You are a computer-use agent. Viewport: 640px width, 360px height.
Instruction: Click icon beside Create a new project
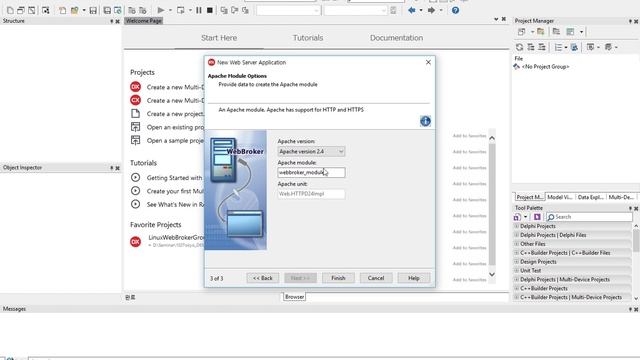click(136, 113)
